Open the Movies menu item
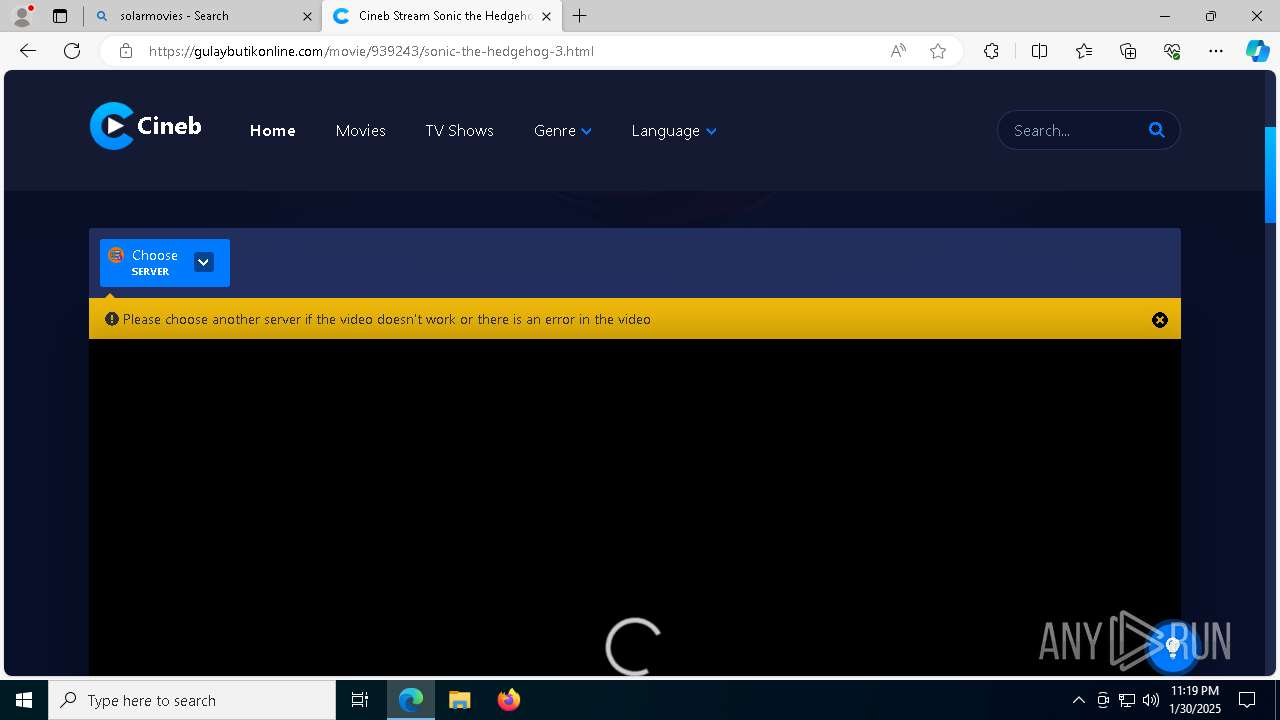1280x720 pixels. (360, 131)
